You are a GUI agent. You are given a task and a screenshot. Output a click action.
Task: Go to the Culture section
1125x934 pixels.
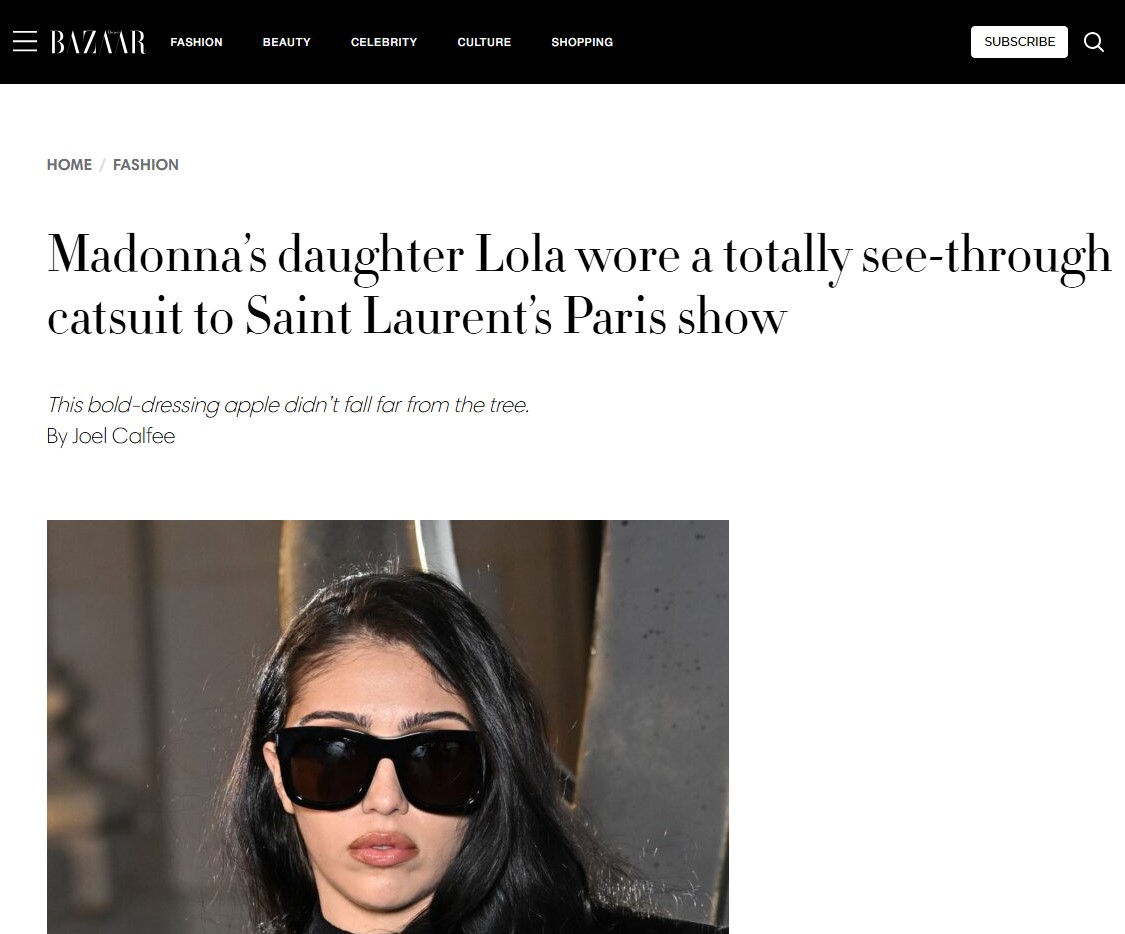tap(484, 42)
